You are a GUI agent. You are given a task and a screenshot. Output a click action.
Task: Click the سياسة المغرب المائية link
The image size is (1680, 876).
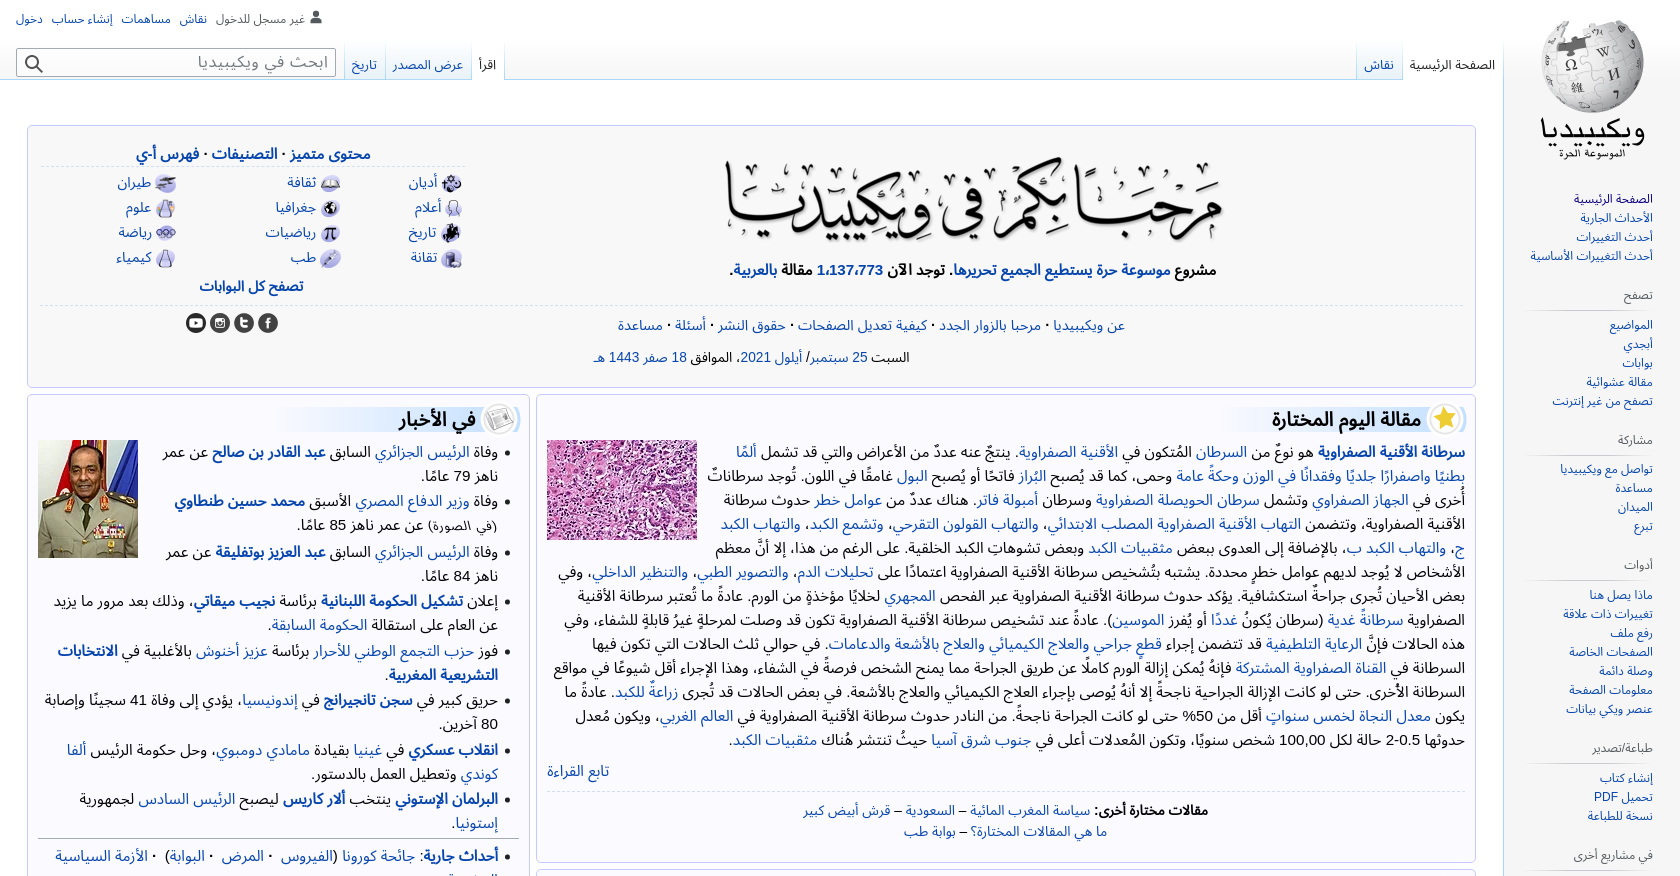tap(1030, 810)
